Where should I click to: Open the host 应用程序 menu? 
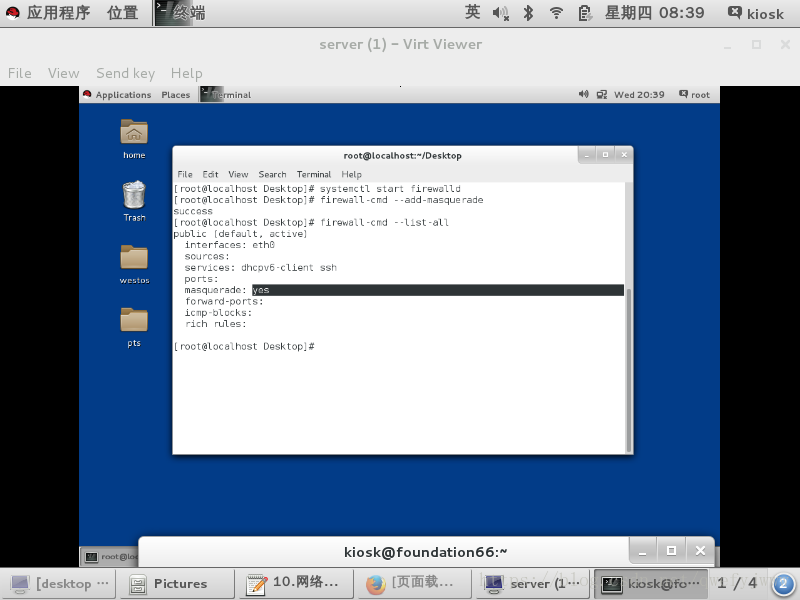tap(58, 13)
